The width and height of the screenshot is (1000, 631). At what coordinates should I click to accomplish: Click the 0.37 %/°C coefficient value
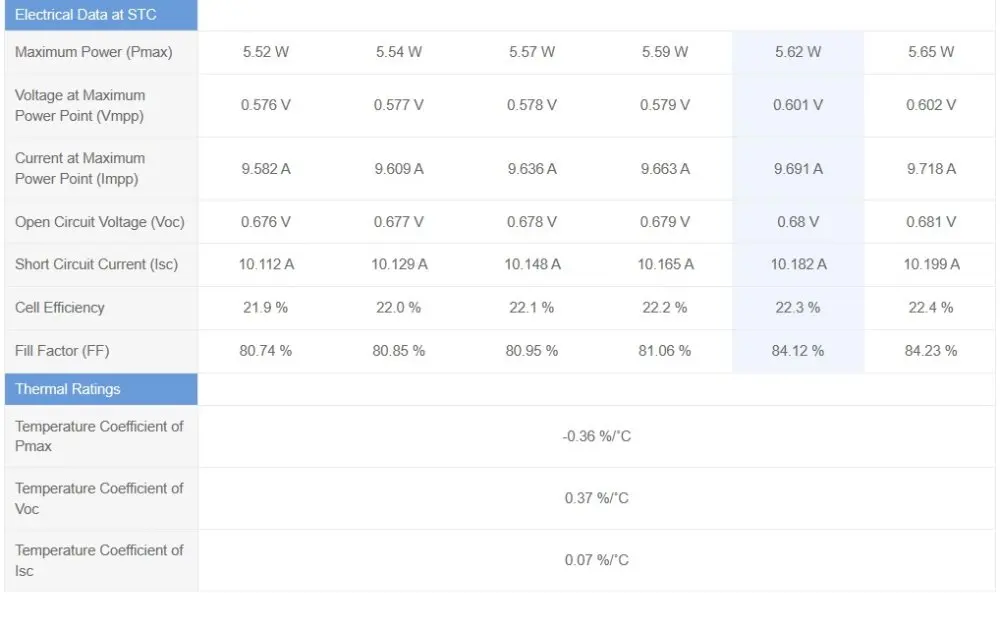[x=596, y=498]
